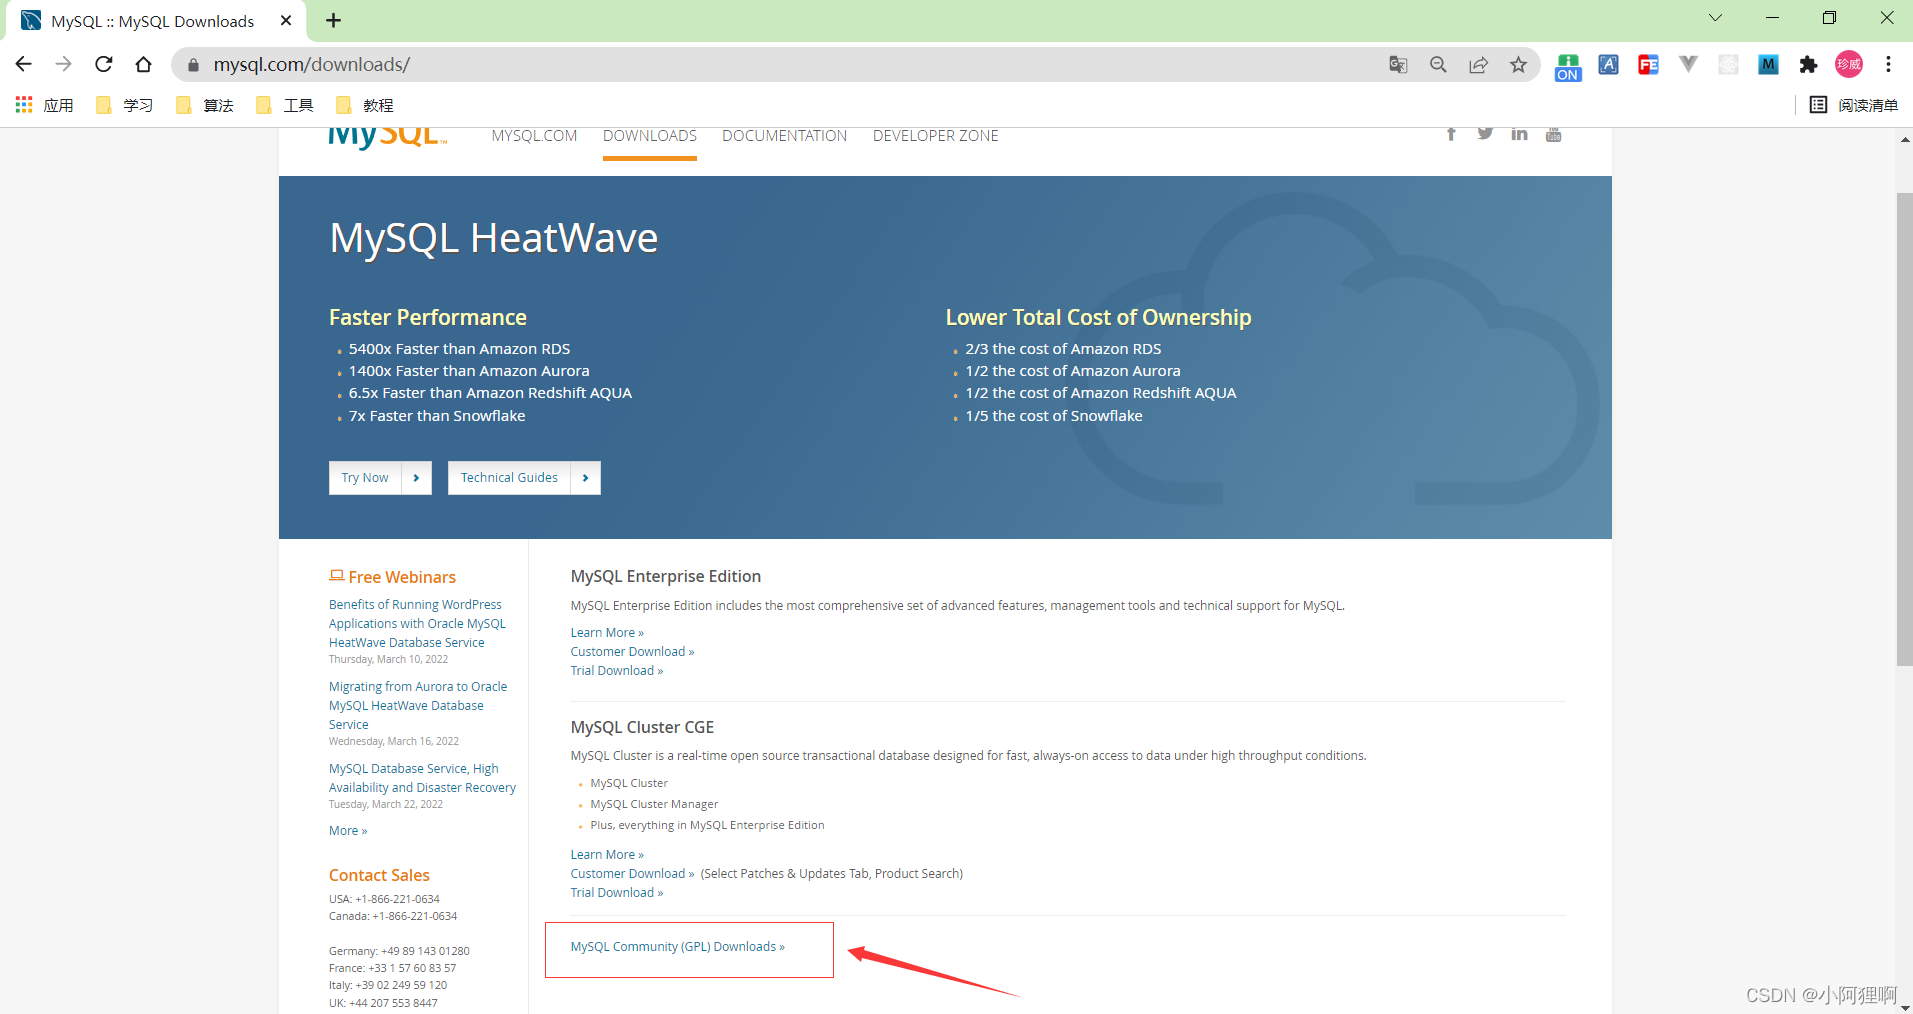Open the 教程 bookmarks folder
Screen dimensions: 1913x1014
[x=365, y=105]
